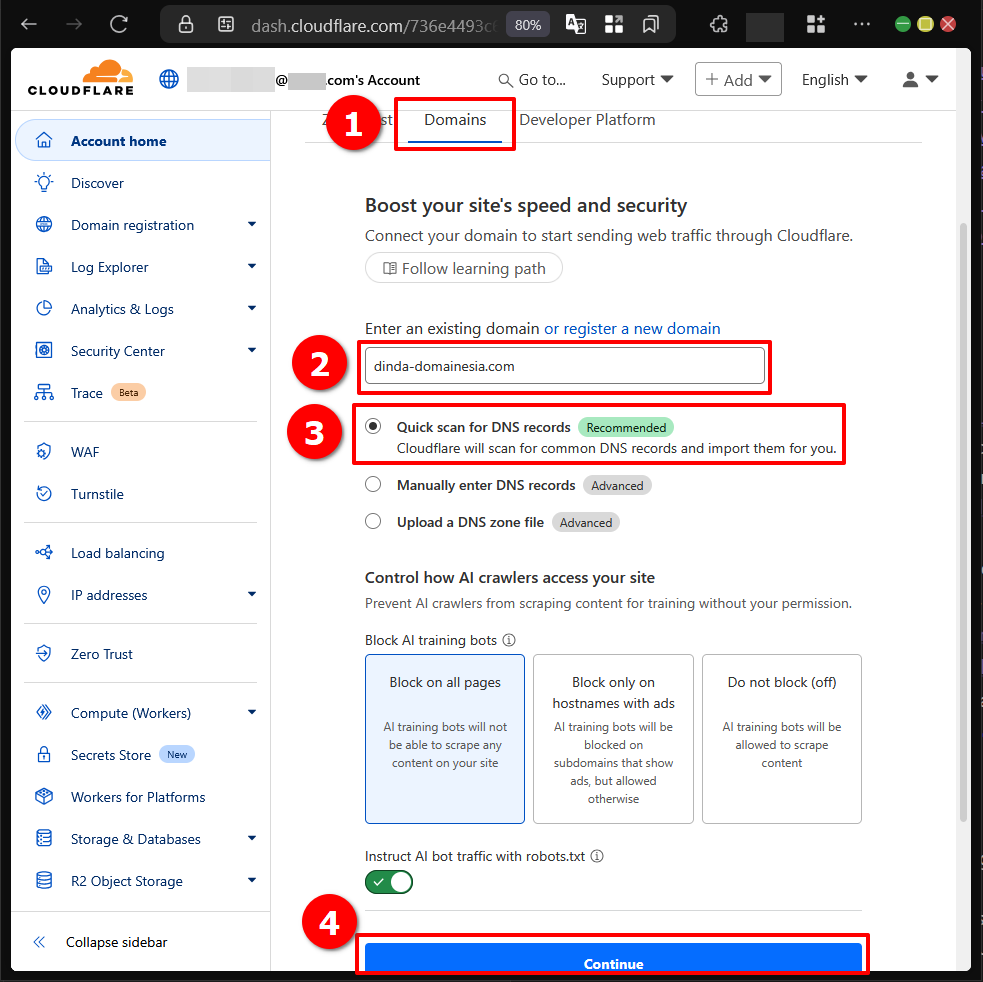Open the Support dropdown
983x982 pixels.
tap(637, 80)
